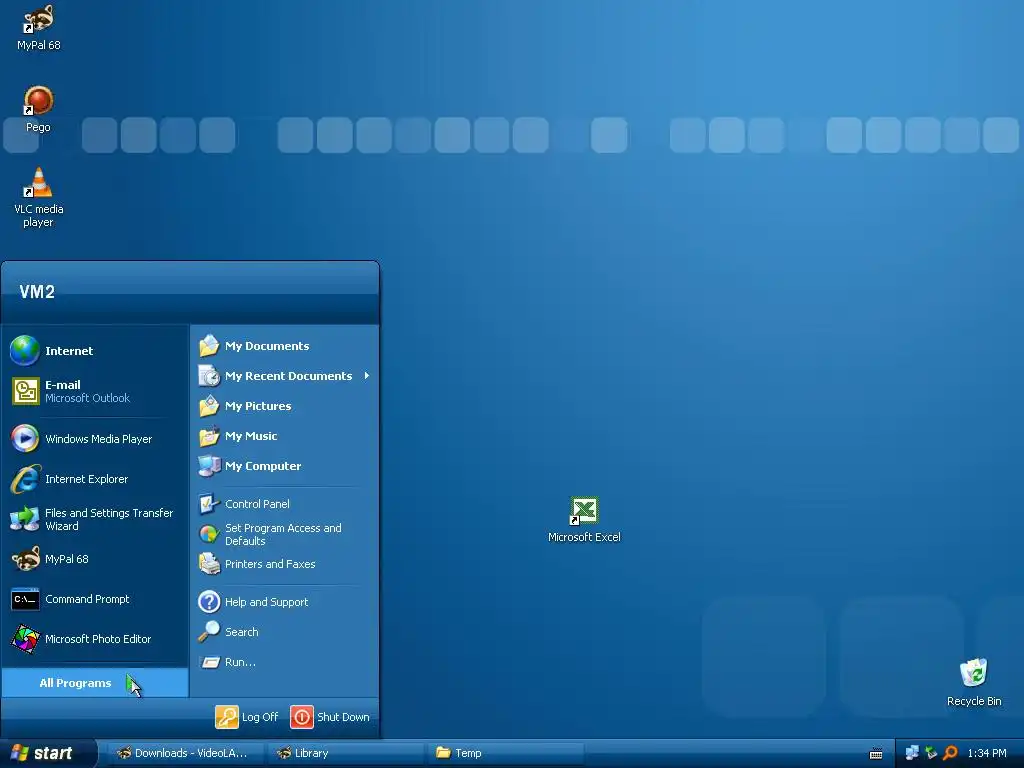Click the 1:34 PM system clock
1024x768 pixels.
(x=987, y=753)
